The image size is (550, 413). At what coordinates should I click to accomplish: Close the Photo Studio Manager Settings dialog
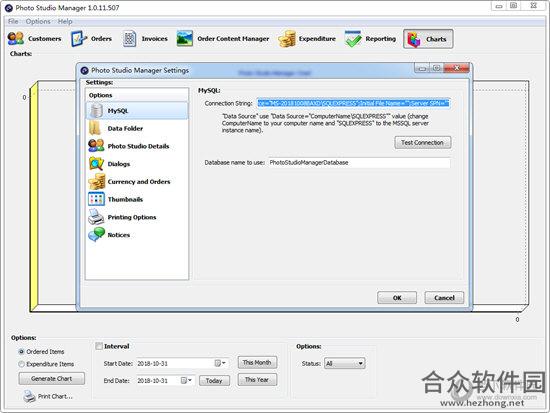[x=456, y=68]
